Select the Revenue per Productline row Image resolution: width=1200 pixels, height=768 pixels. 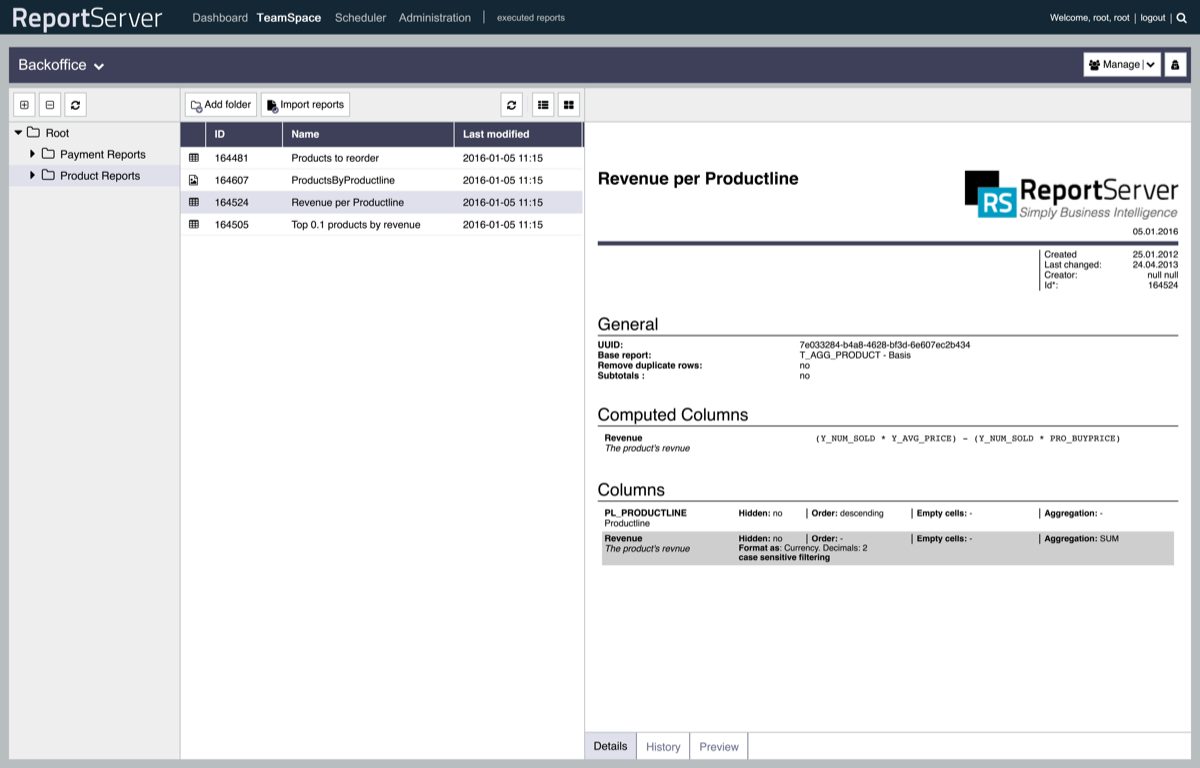point(382,202)
